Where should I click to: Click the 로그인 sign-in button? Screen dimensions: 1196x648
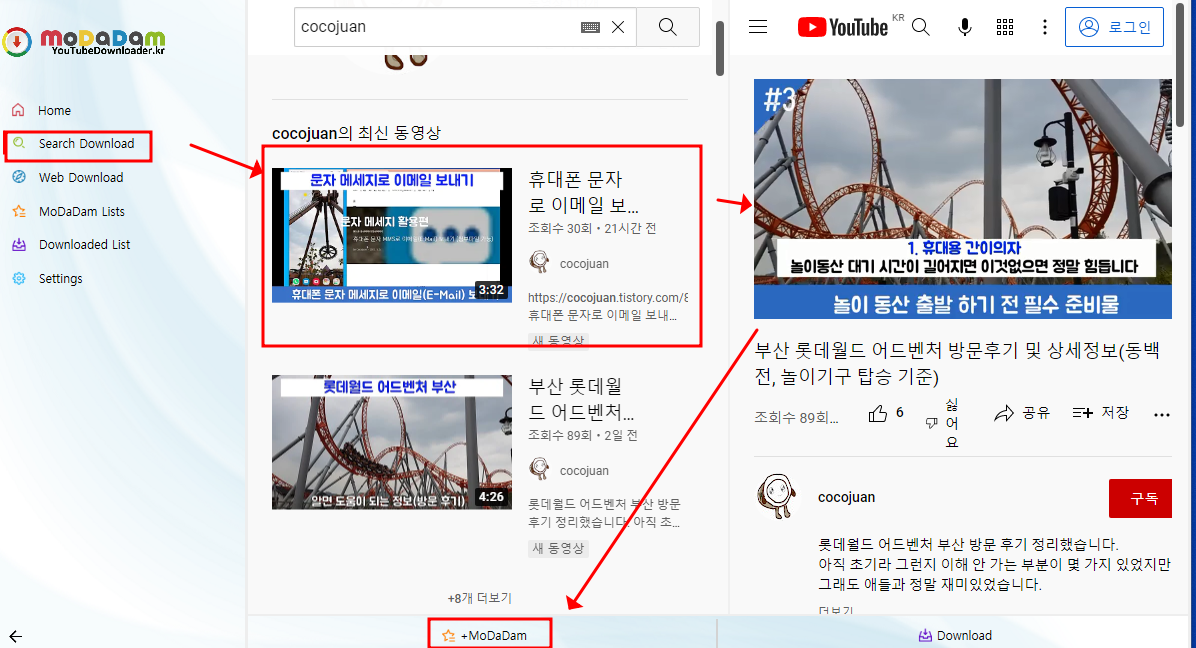[x=1114, y=27]
